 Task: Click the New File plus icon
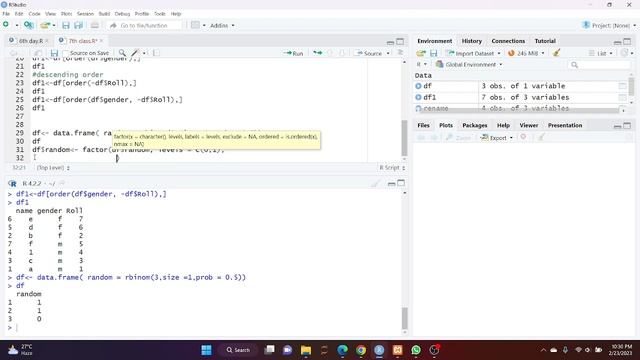(x=6, y=25)
